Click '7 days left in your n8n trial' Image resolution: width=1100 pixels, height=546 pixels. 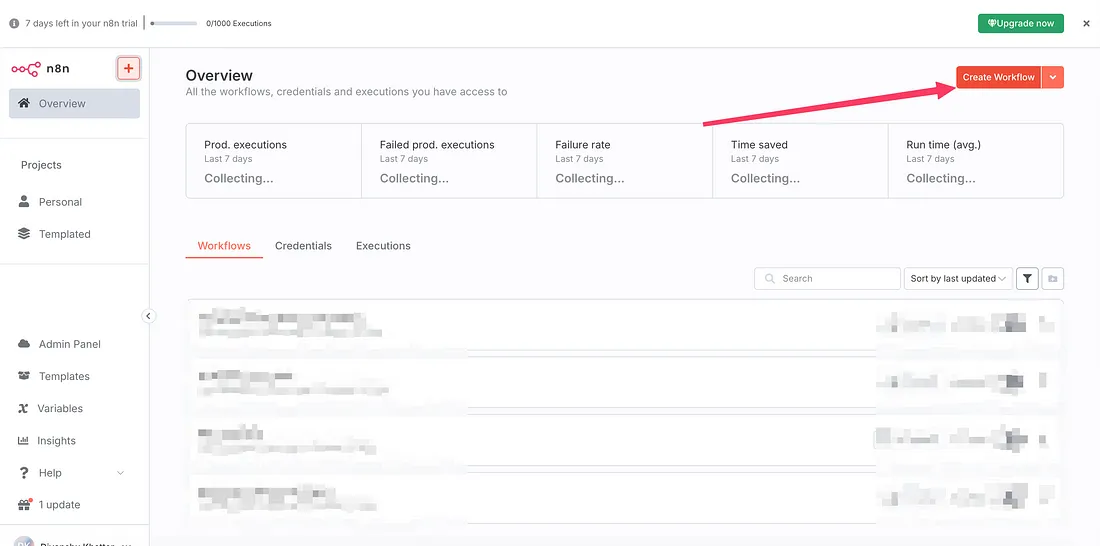81,23
